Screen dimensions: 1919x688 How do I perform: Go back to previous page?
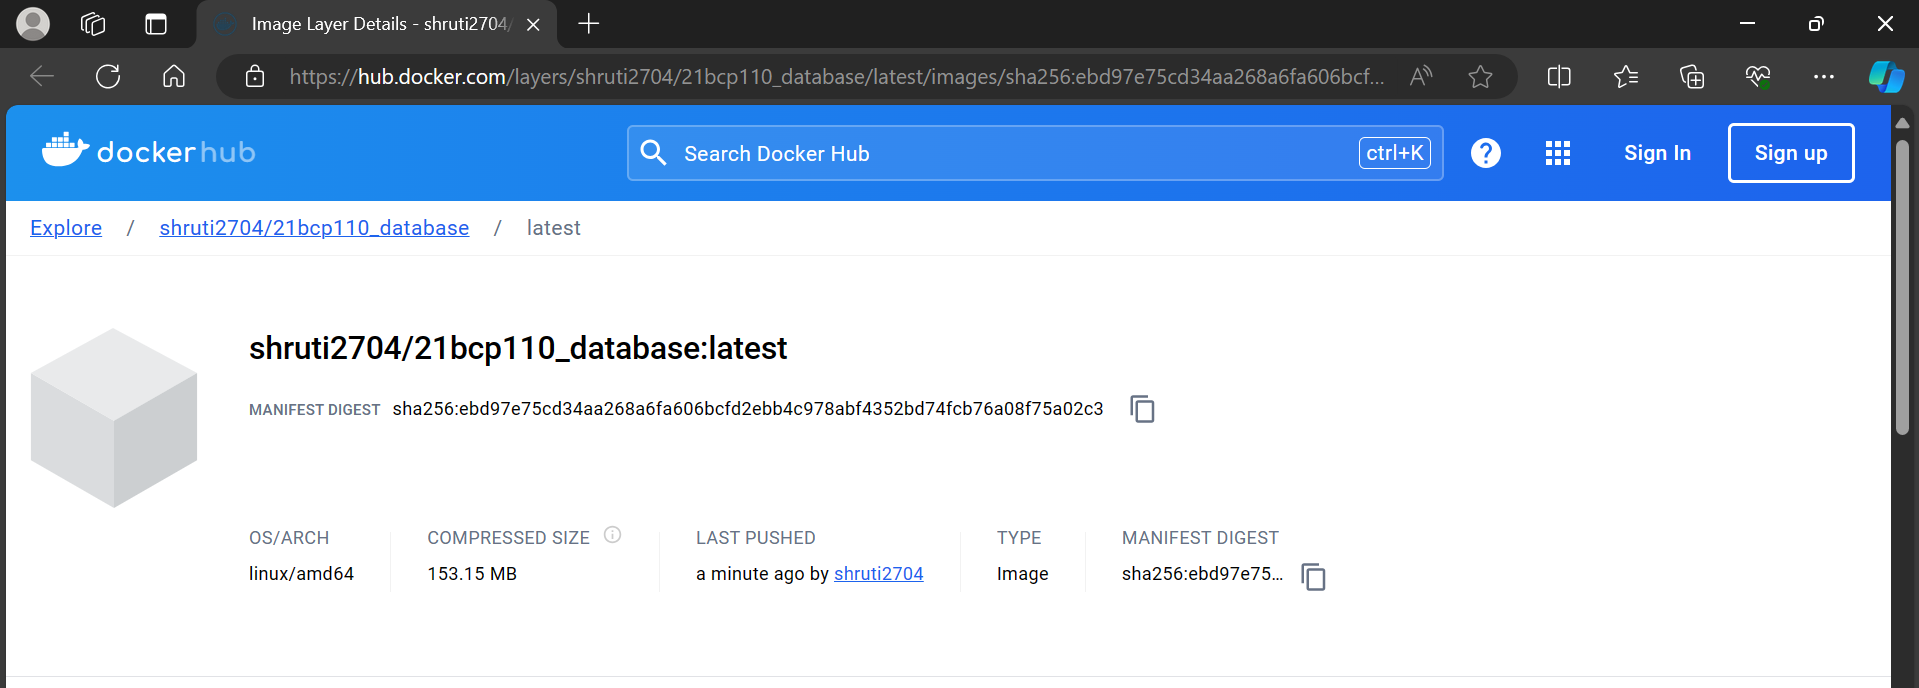[42, 76]
